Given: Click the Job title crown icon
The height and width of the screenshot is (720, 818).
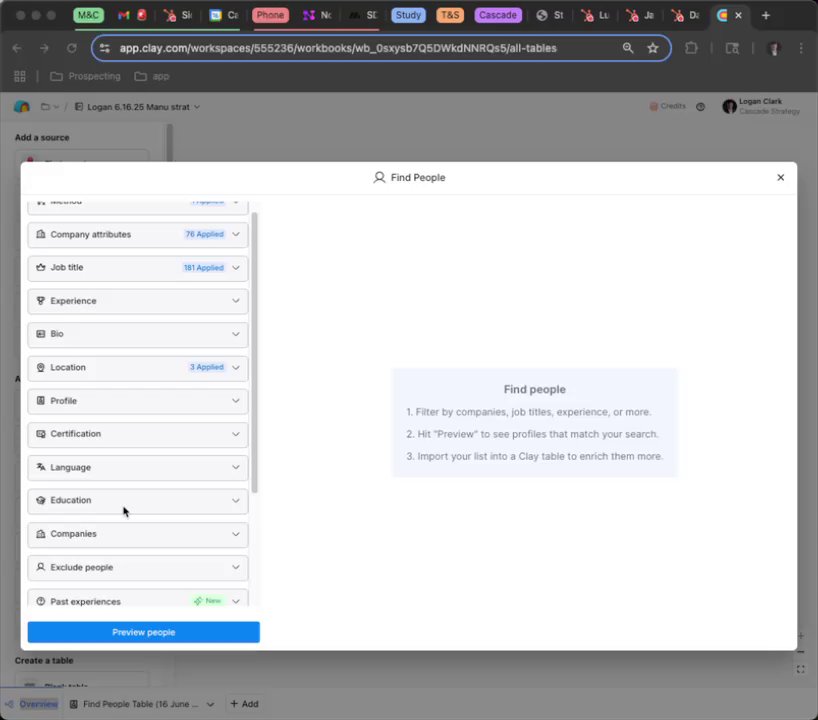Looking at the screenshot, I should tap(41, 268).
